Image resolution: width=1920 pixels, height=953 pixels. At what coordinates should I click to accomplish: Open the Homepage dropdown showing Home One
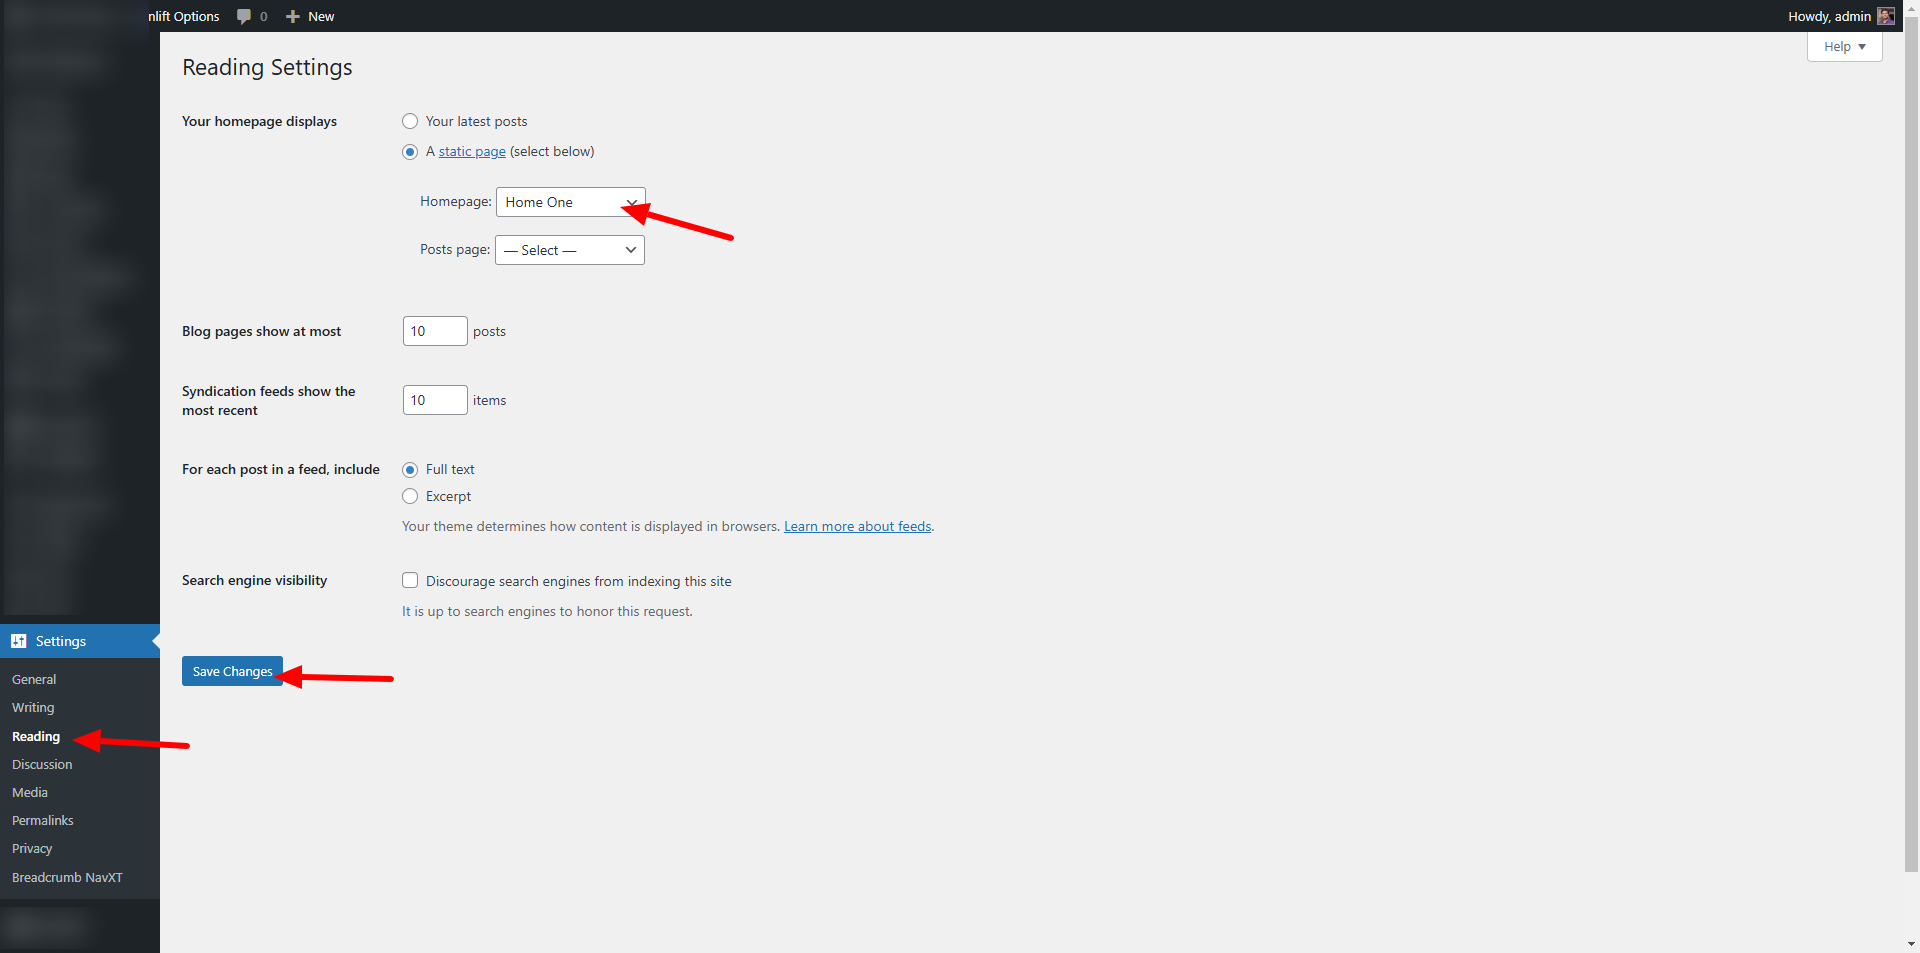click(570, 202)
